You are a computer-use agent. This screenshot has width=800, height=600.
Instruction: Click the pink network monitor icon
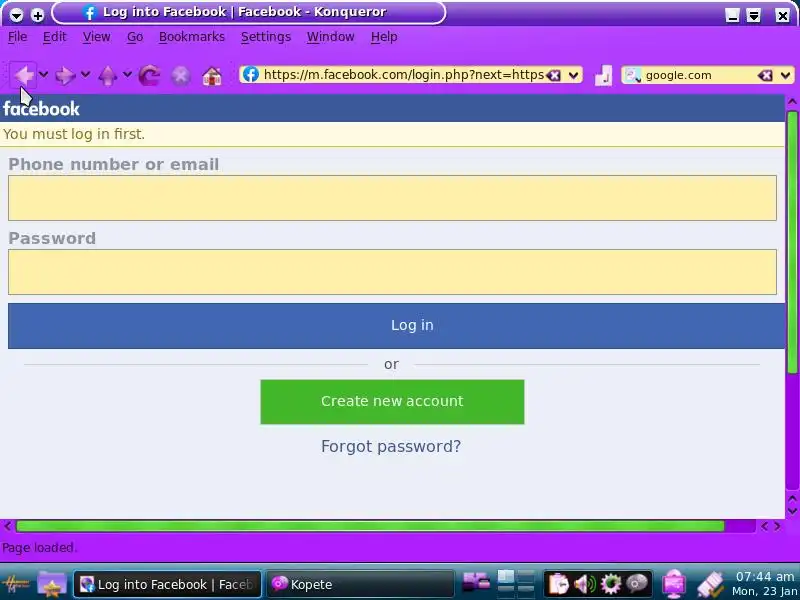[673, 584]
